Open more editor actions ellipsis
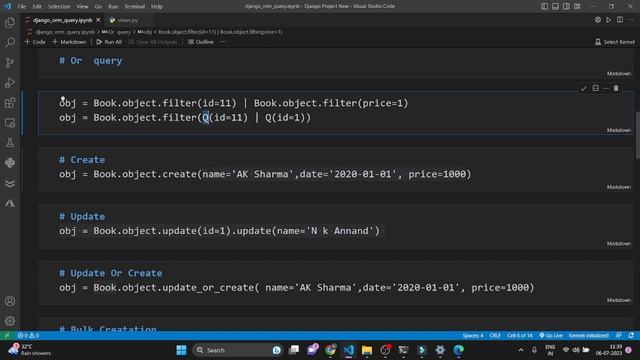Viewport: 640px width, 360px height. point(631,20)
